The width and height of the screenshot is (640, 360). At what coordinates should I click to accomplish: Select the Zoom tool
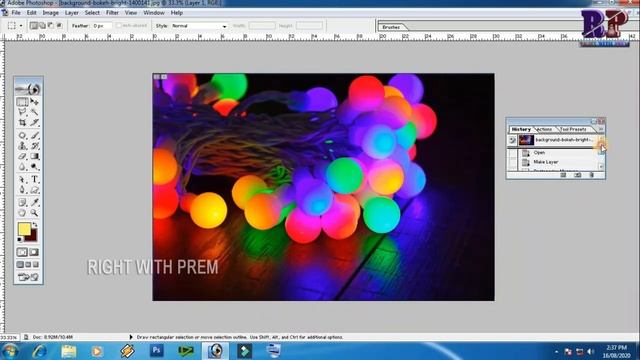[x=35, y=213]
